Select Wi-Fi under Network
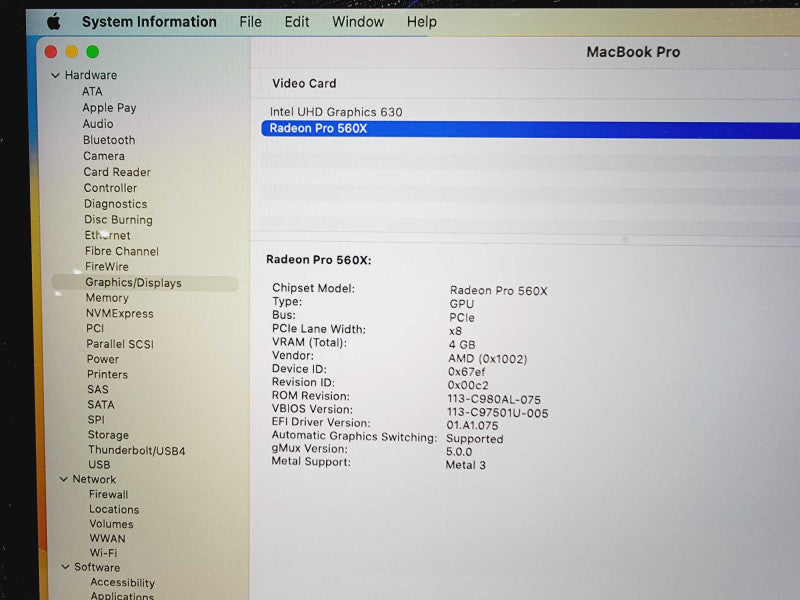 coord(104,553)
